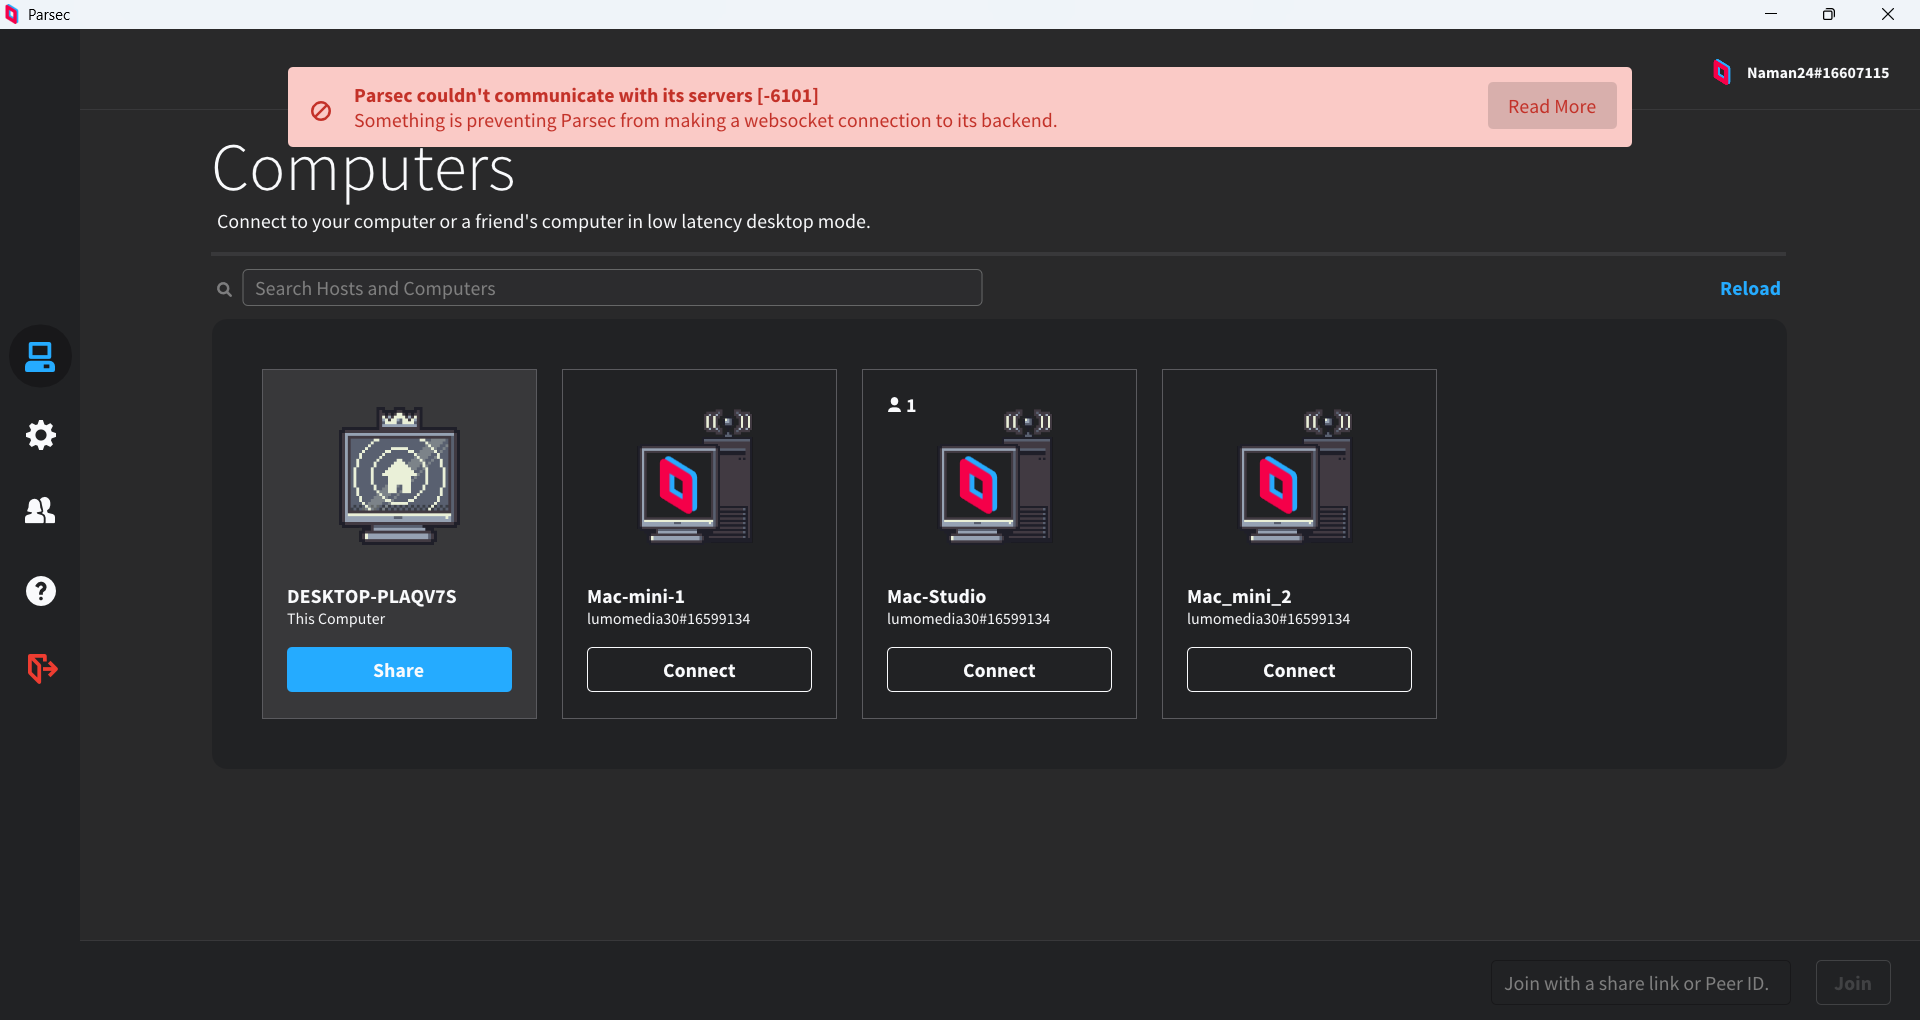This screenshot has width=1920, height=1020.
Task: Click the owner ID under Mac_mini_2
Action: [x=1269, y=619]
